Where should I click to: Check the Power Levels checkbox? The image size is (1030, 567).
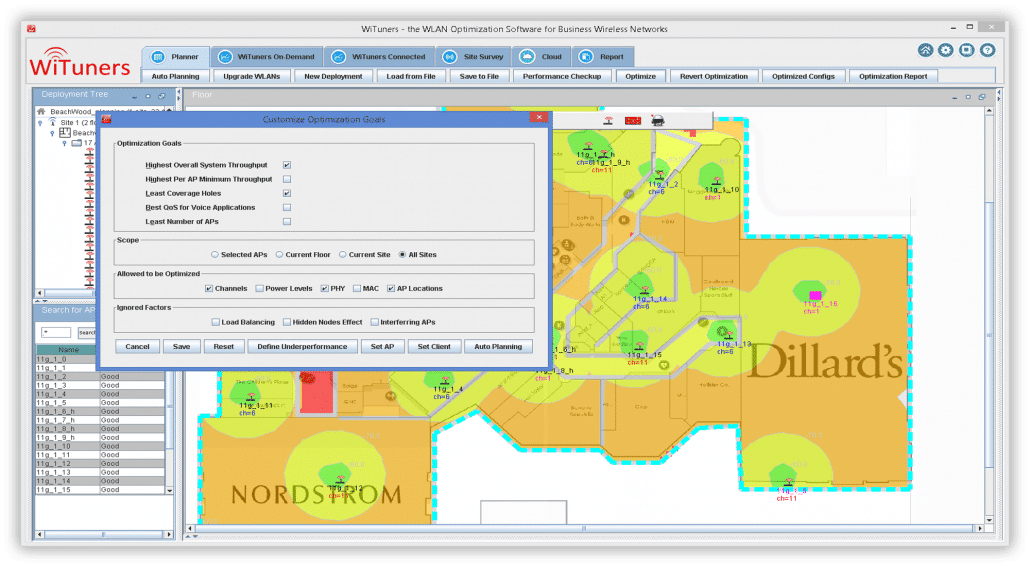click(x=259, y=288)
